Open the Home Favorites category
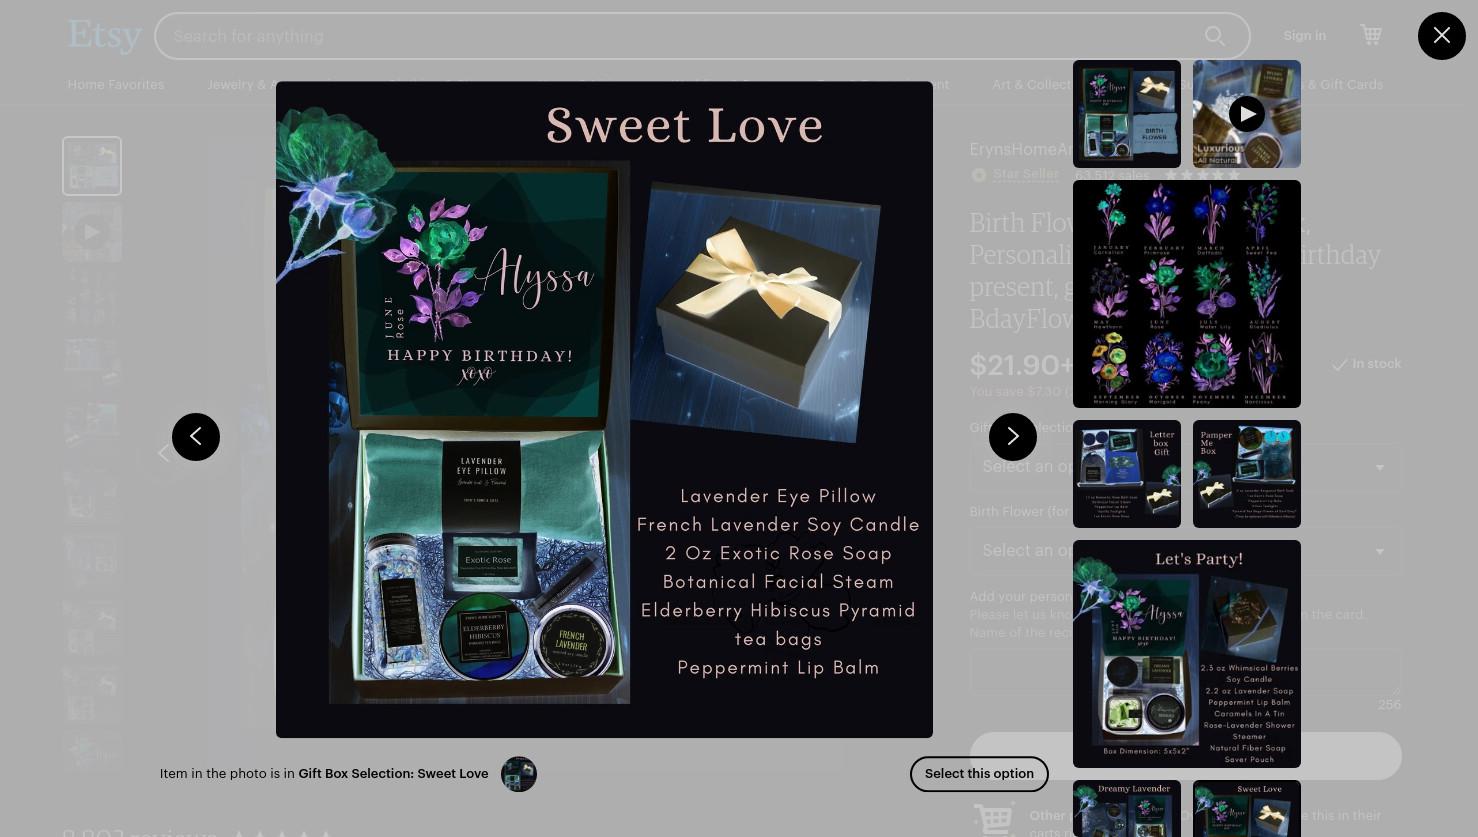1478x837 pixels. pos(116,85)
